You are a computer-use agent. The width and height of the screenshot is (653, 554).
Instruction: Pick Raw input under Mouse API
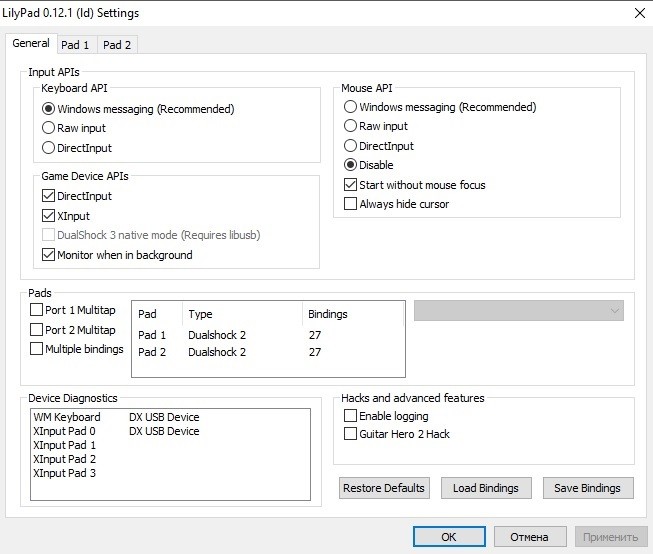click(x=350, y=126)
